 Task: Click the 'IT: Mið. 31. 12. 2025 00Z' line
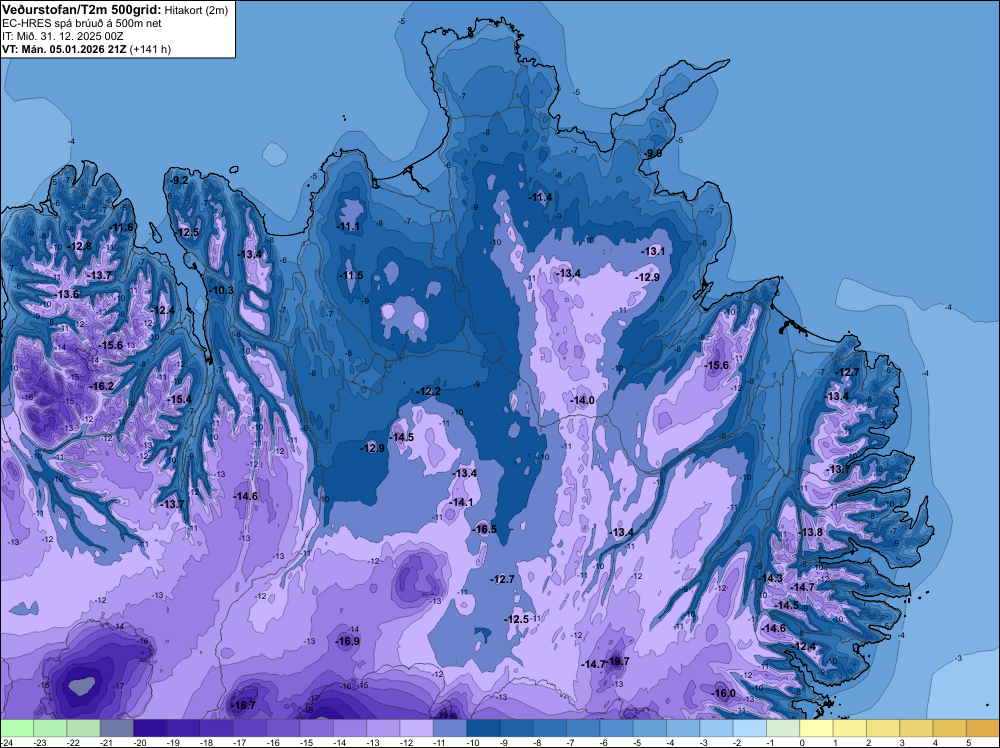click(62, 36)
